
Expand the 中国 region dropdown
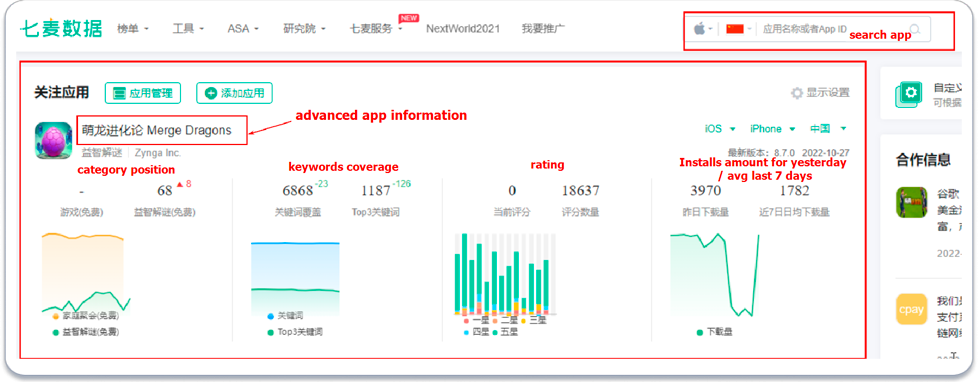(x=828, y=129)
